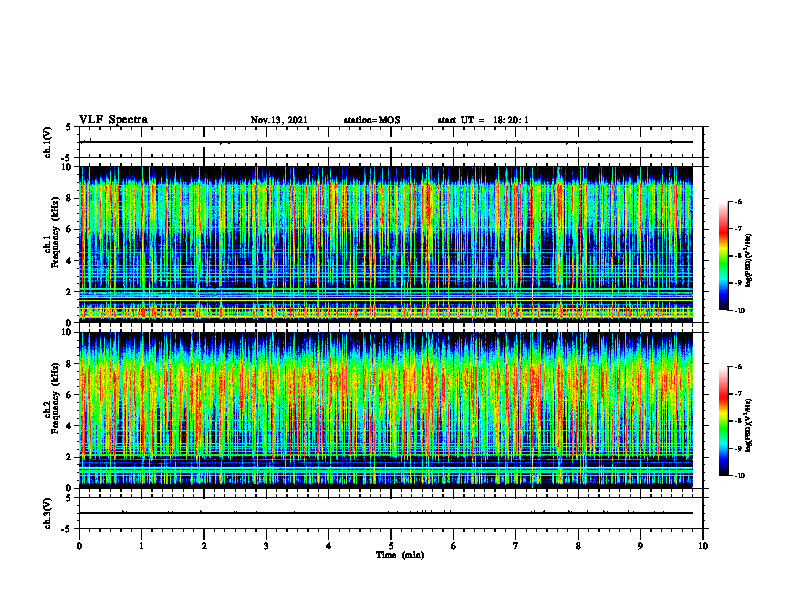Click the time-axis tick label '7'
The width and height of the screenshot is (792, 612).
click(516, 546)
